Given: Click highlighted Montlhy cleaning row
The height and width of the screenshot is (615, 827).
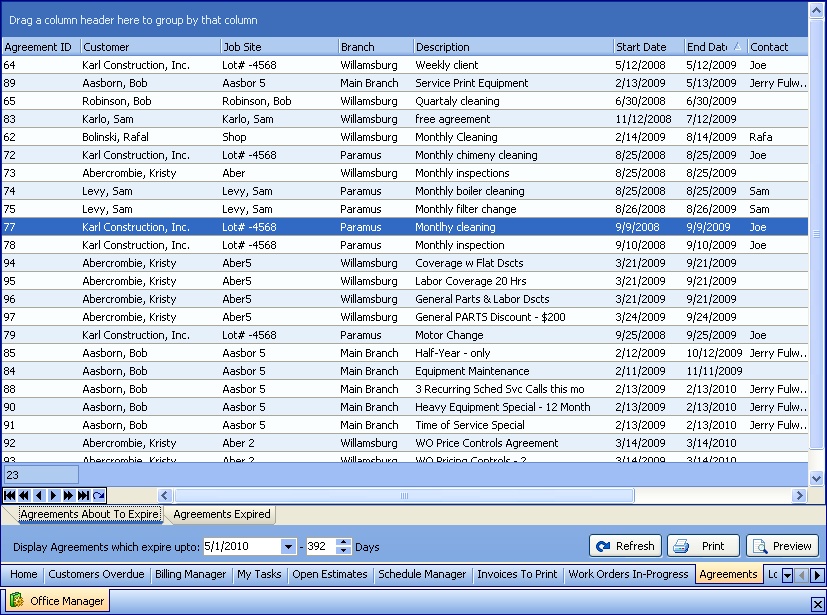Looking at the screenshot, I should 405,227.
